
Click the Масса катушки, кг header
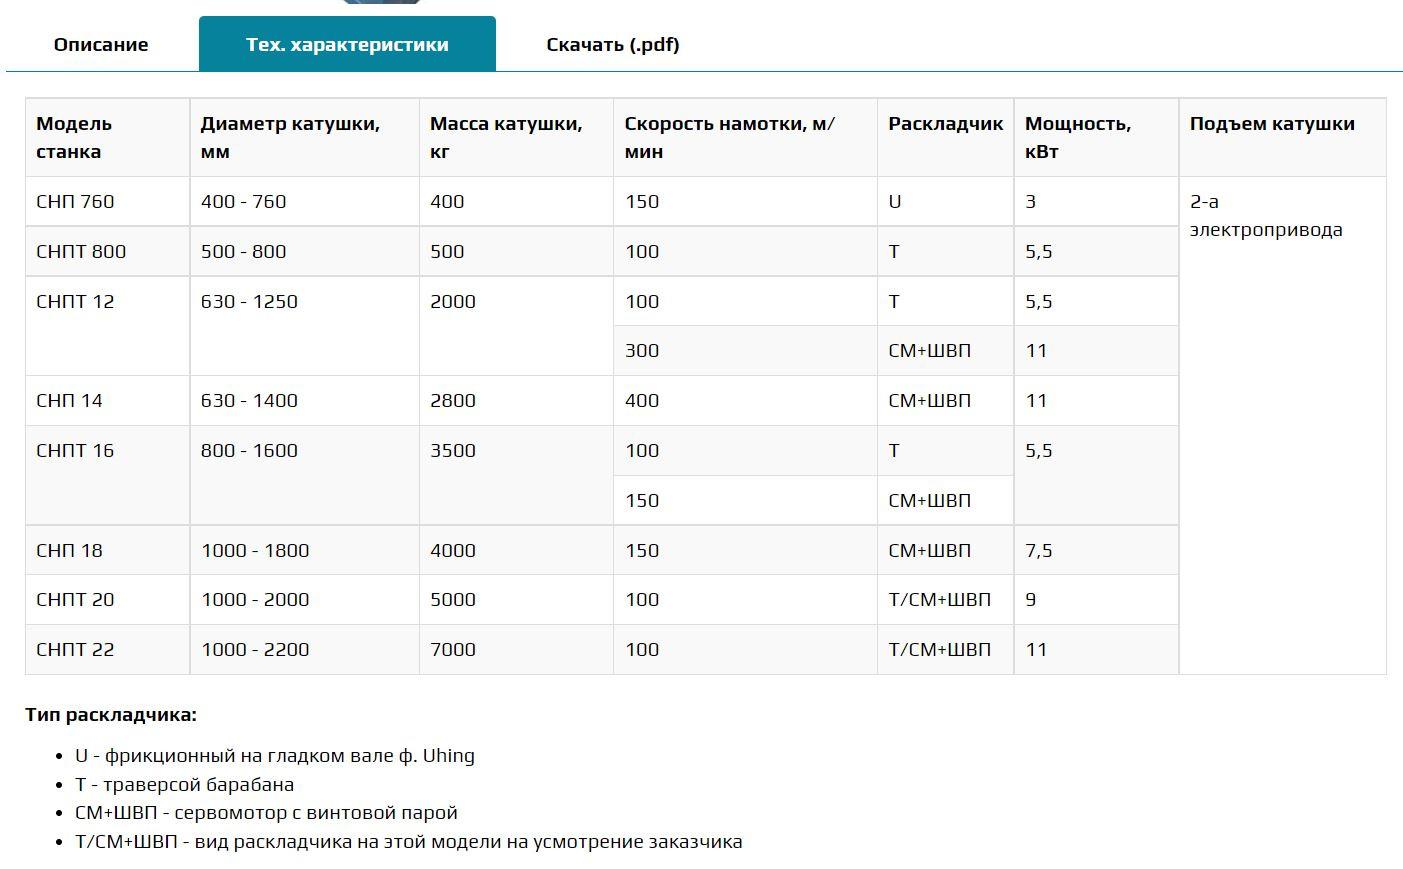(506, 137)
